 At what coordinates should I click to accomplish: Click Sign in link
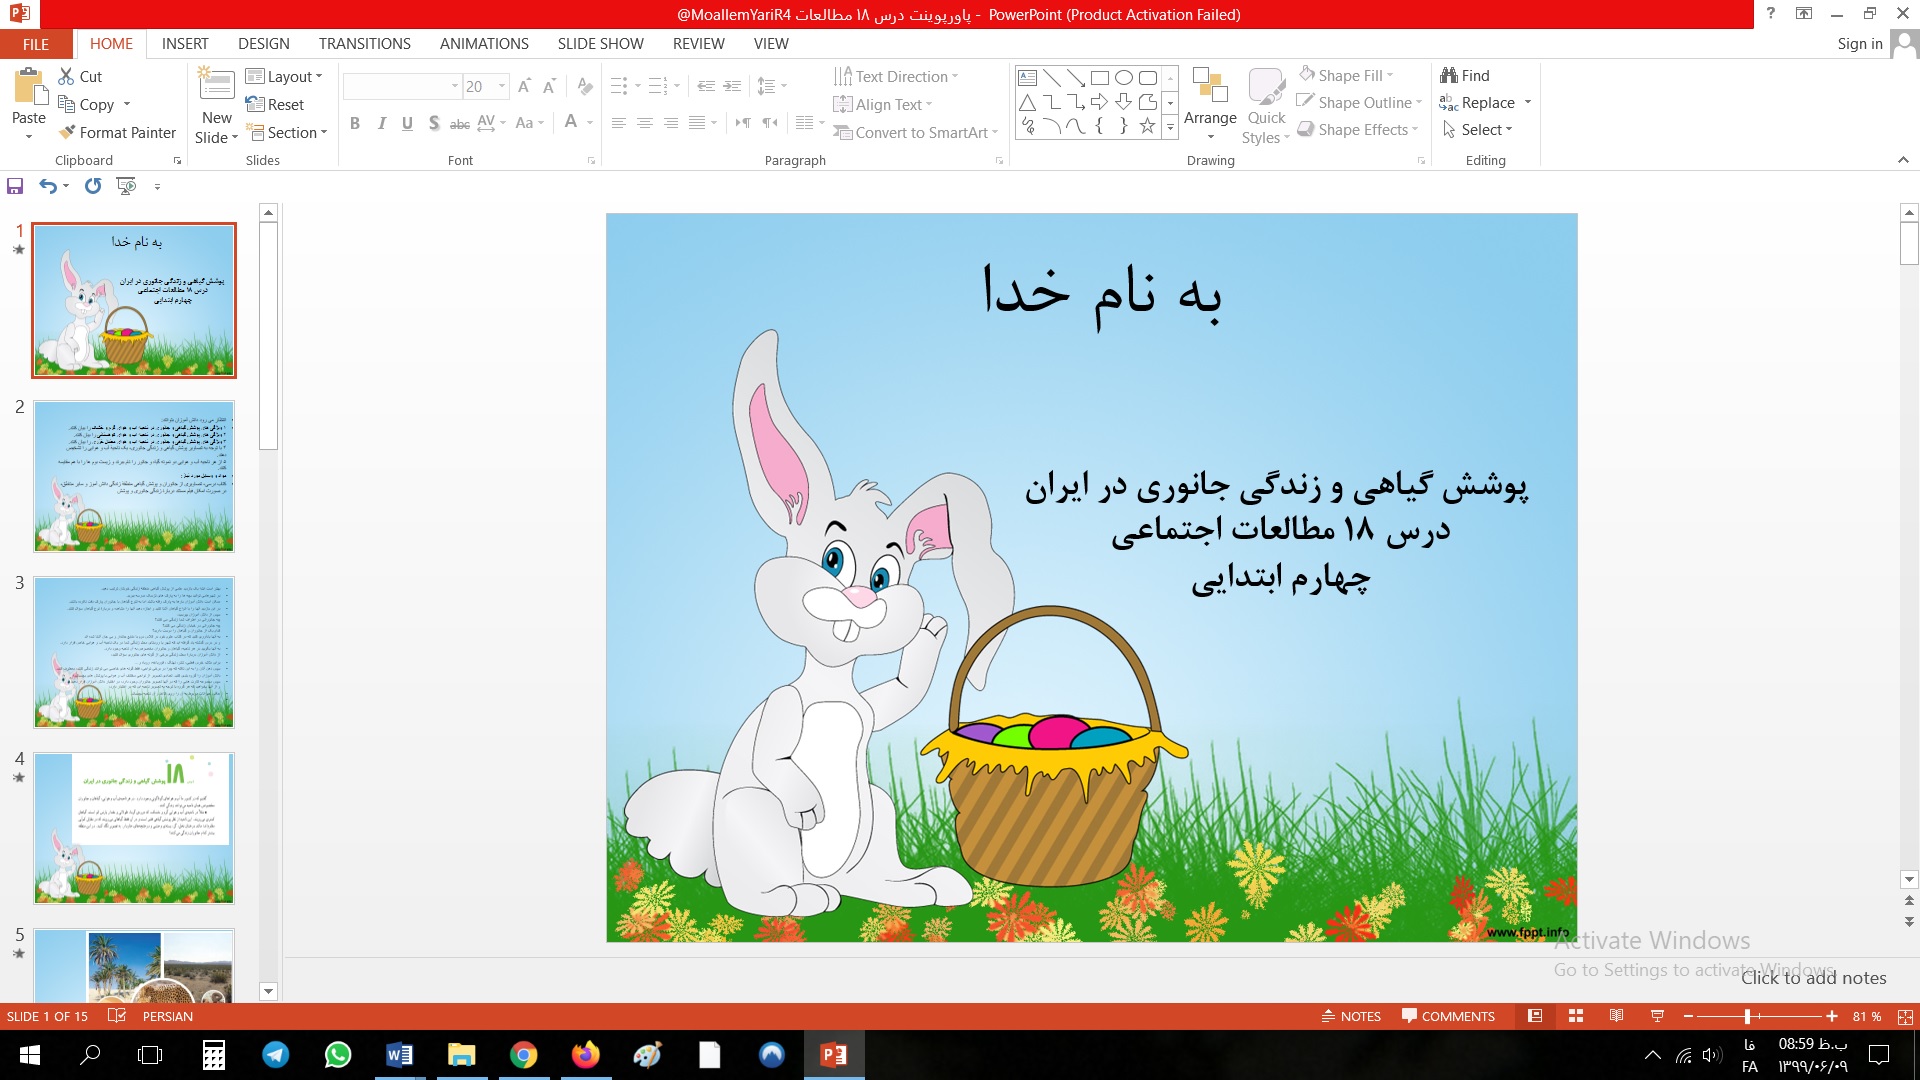coord(1859,43)
